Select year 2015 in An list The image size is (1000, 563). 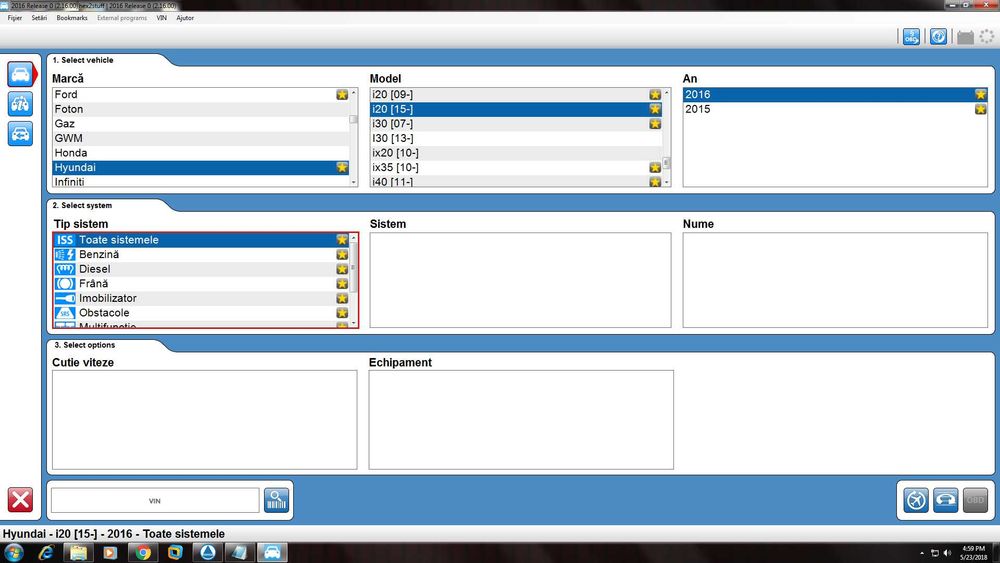pos(835,109)
